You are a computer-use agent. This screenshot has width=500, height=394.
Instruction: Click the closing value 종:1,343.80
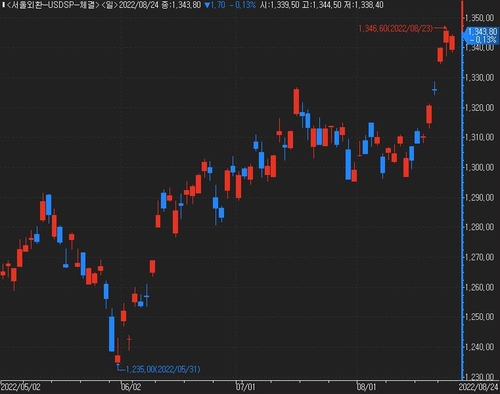[181, 5]
